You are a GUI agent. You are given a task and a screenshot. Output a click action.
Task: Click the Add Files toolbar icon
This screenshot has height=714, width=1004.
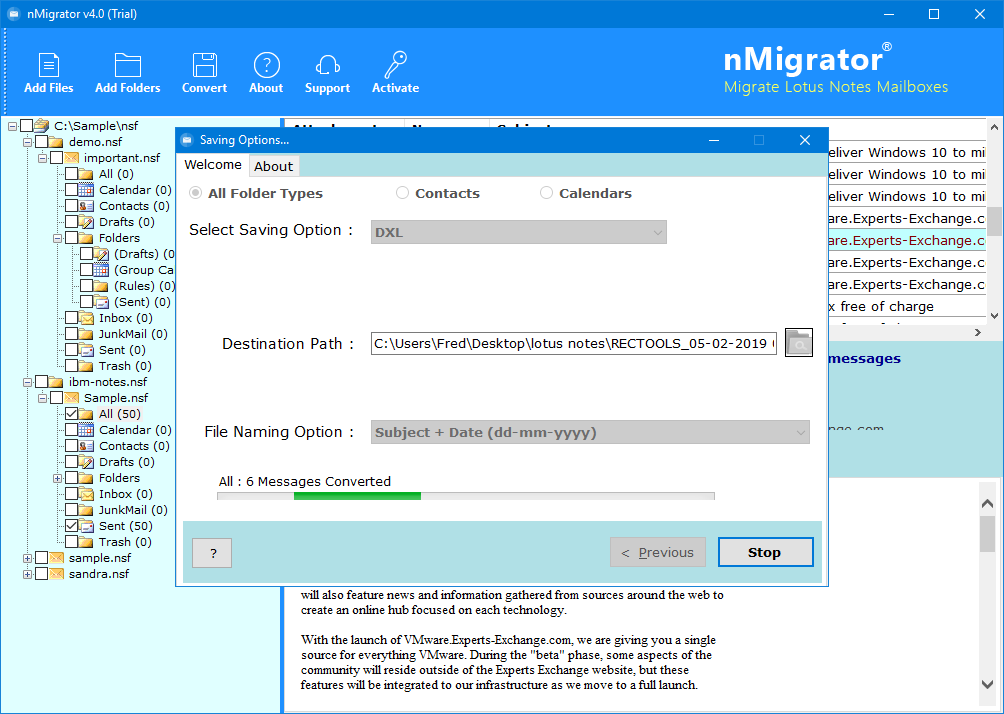49,65
